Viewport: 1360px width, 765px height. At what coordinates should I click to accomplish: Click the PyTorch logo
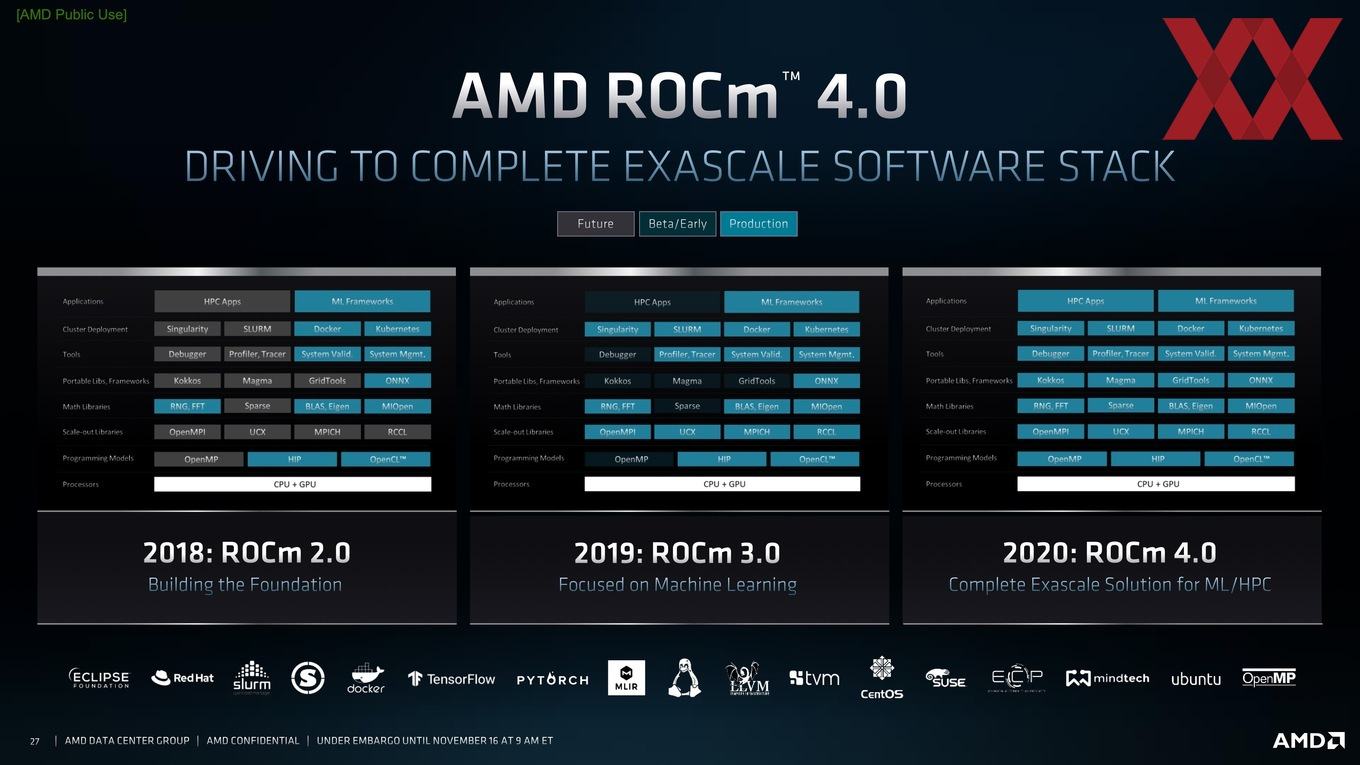click(552, 680)
